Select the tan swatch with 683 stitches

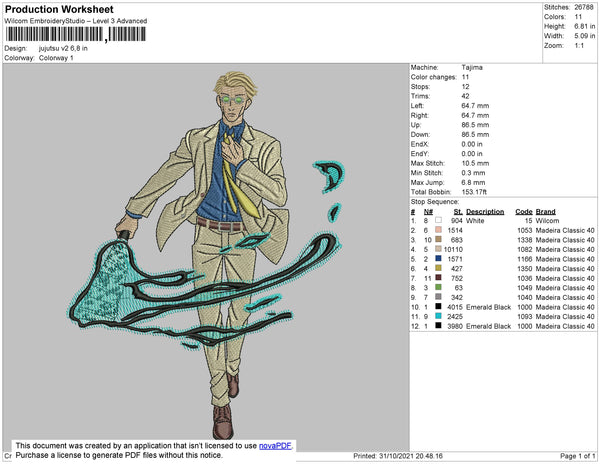click(439, 239)
